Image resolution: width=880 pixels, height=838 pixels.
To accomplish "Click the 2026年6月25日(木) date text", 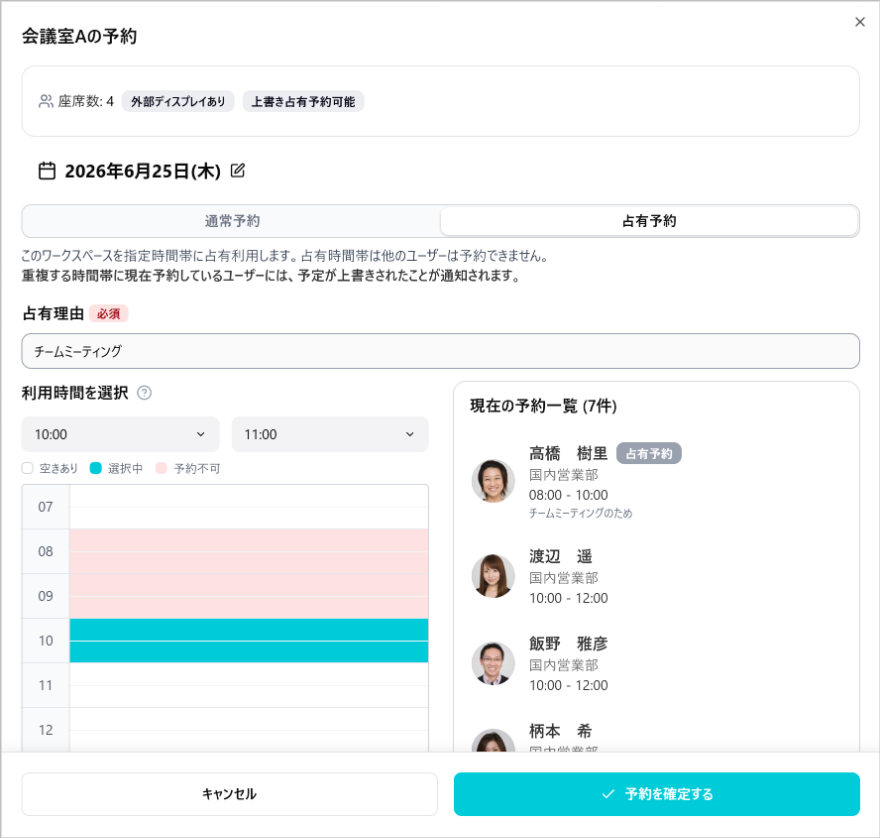I will point(143,171).
